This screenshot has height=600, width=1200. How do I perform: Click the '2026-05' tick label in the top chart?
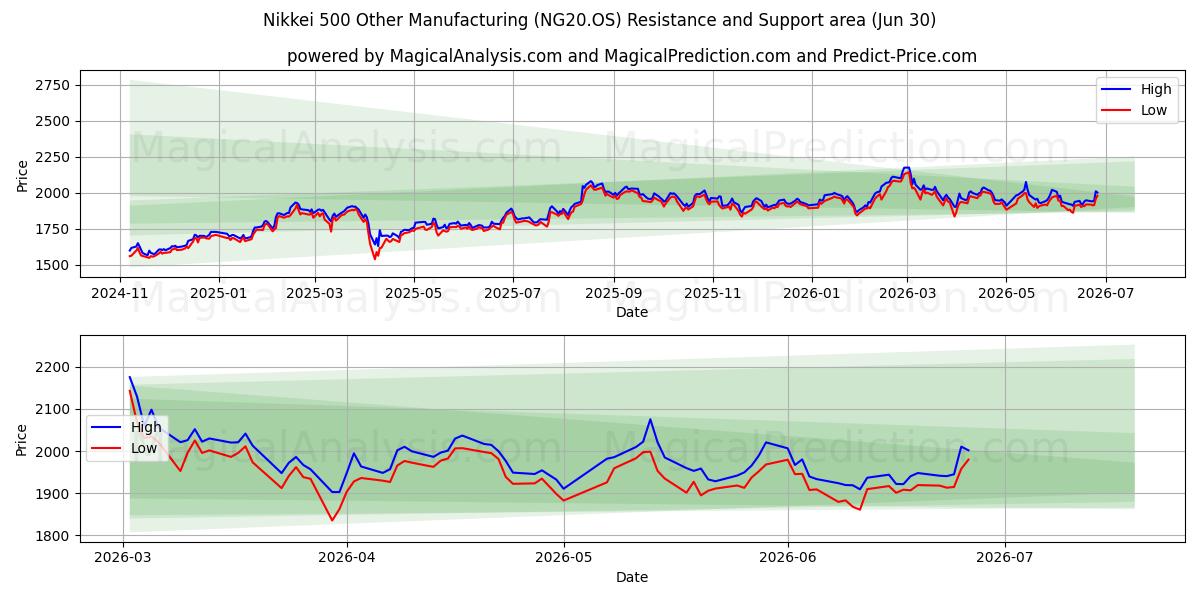point(1005,295)
